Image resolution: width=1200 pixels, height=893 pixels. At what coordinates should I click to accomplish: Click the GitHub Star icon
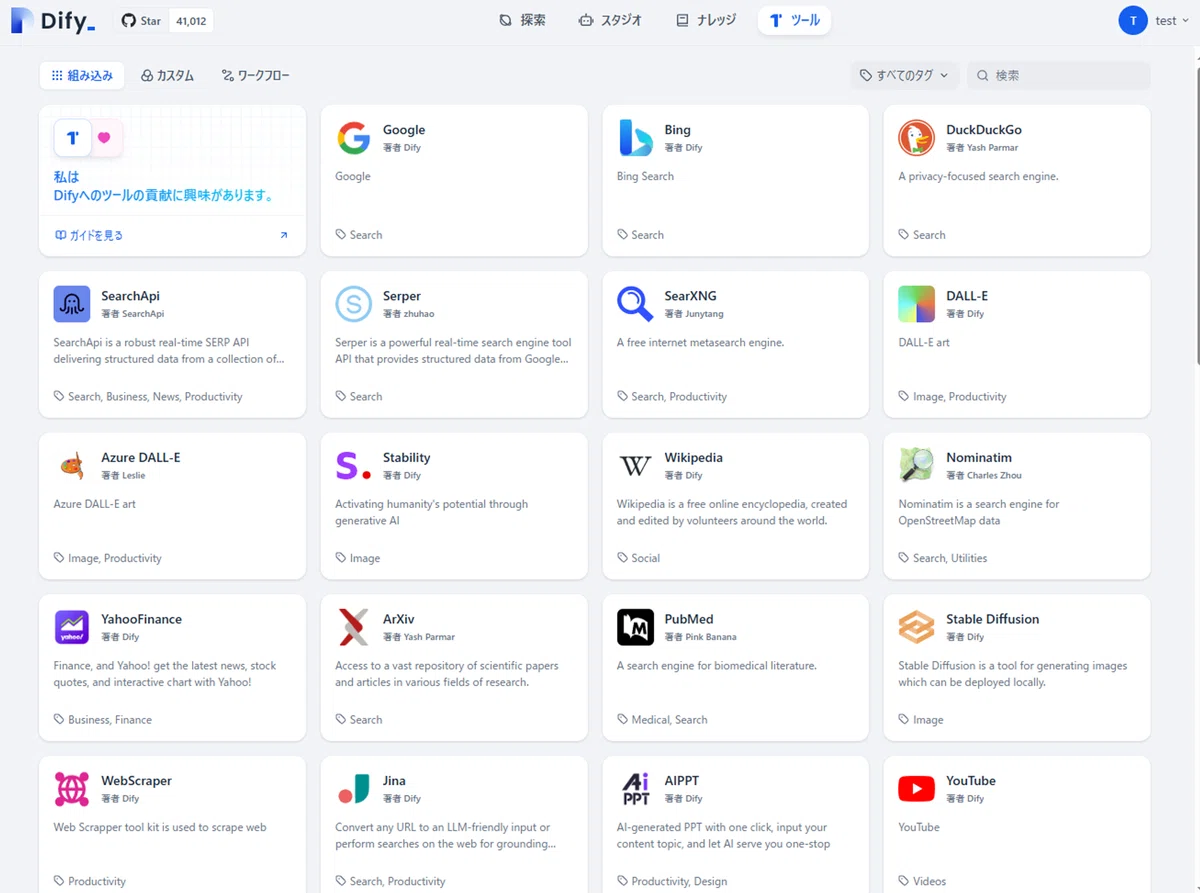pyautogui.click(x=128, y=21)
